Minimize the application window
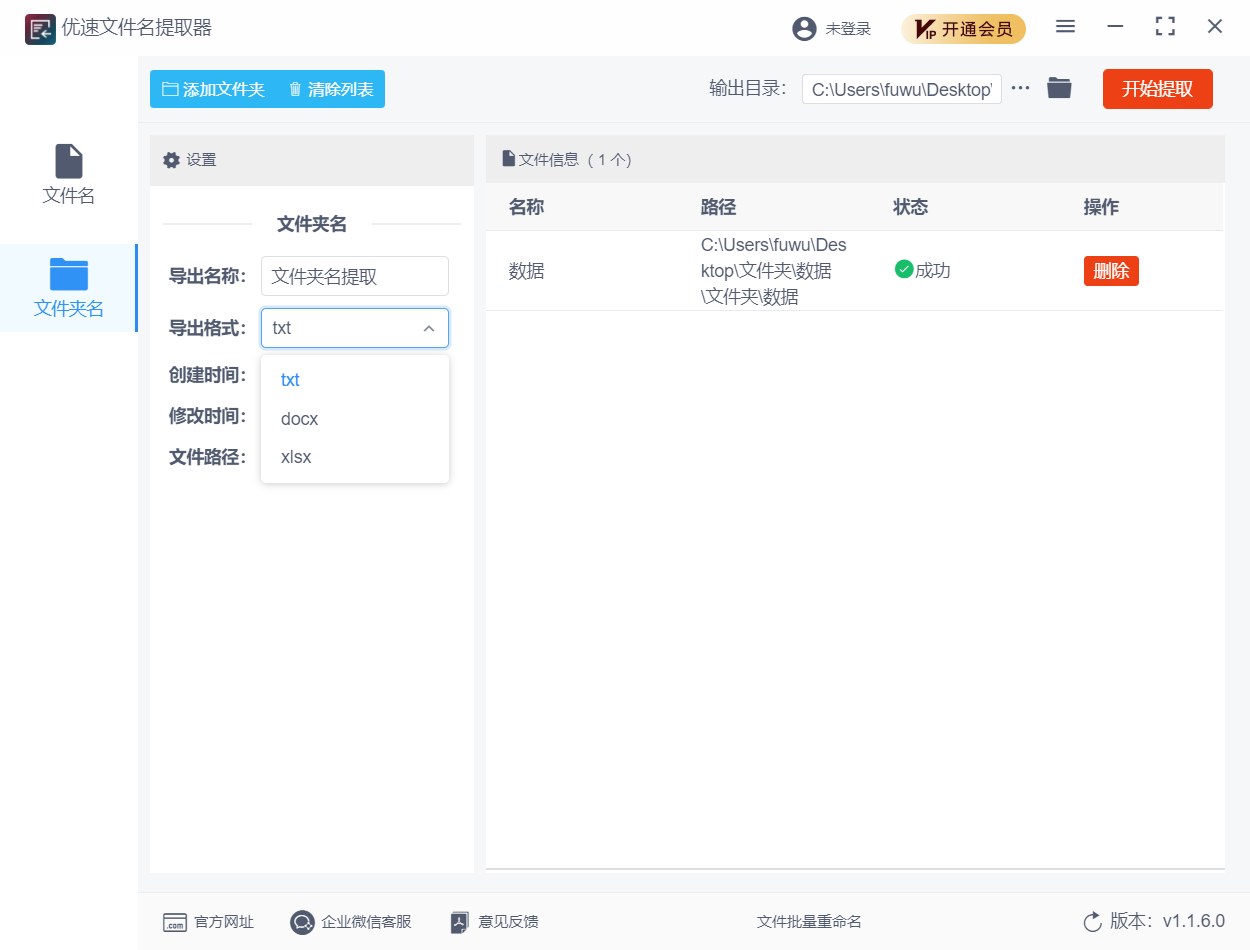The image size is (1250, 950). click(x=1115, y=27)
